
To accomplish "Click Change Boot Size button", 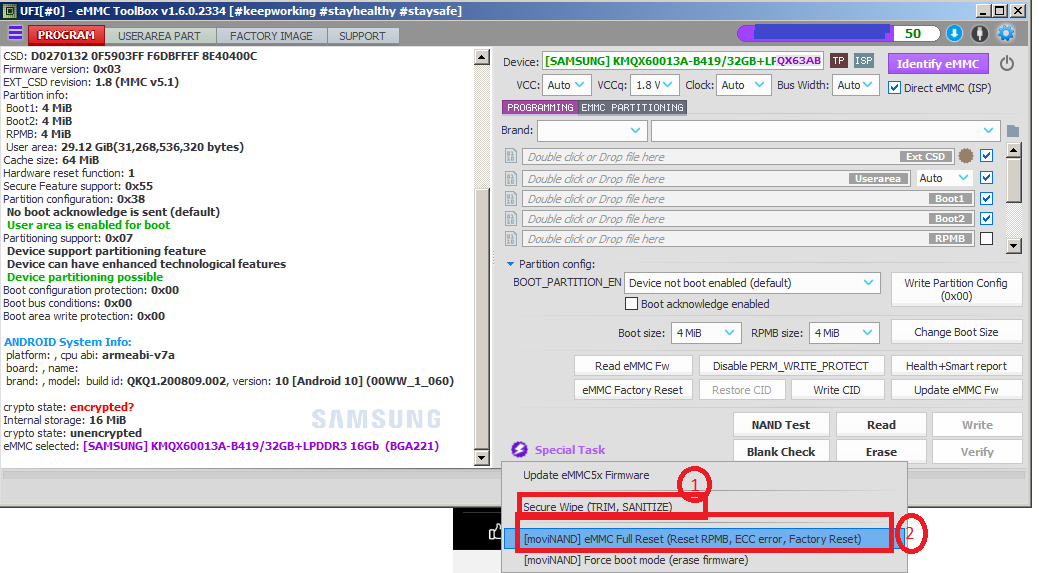I will 956,332.
